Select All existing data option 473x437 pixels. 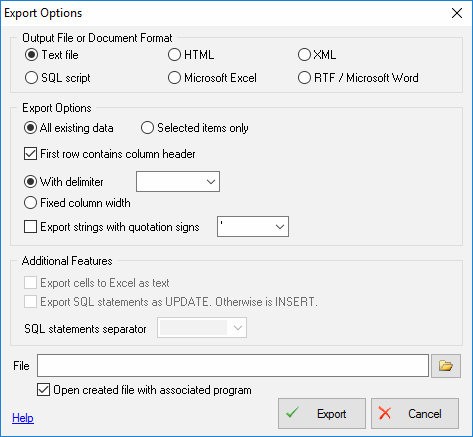[x=68, y=128]
